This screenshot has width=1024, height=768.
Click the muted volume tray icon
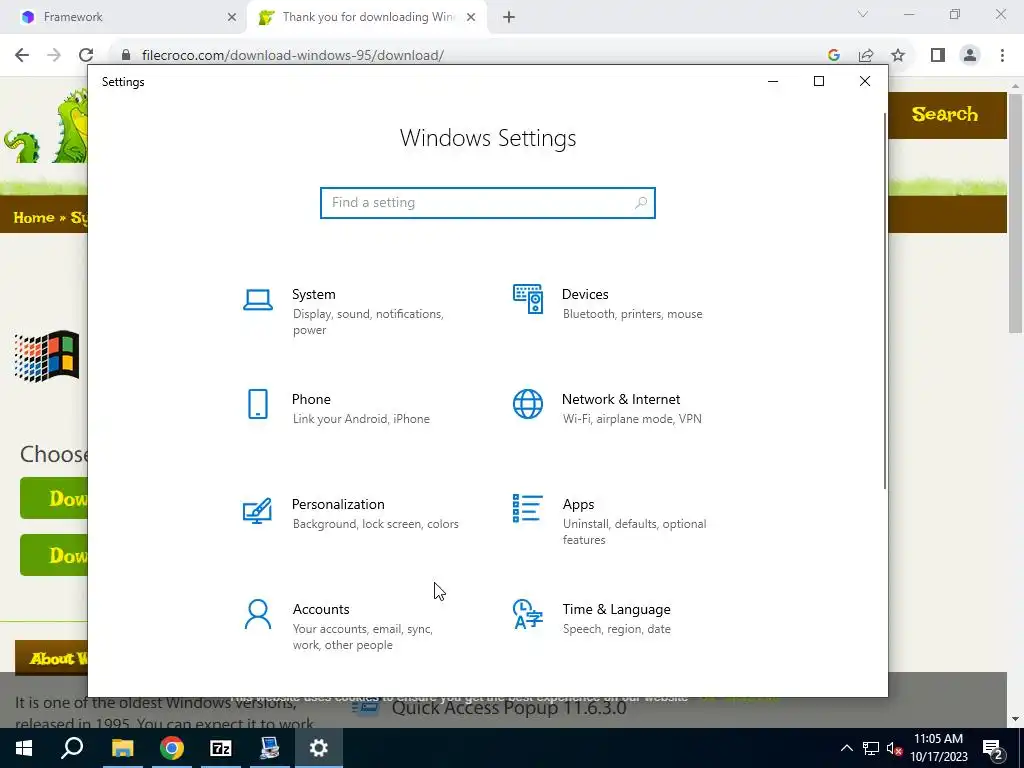(x=894, y=748)
